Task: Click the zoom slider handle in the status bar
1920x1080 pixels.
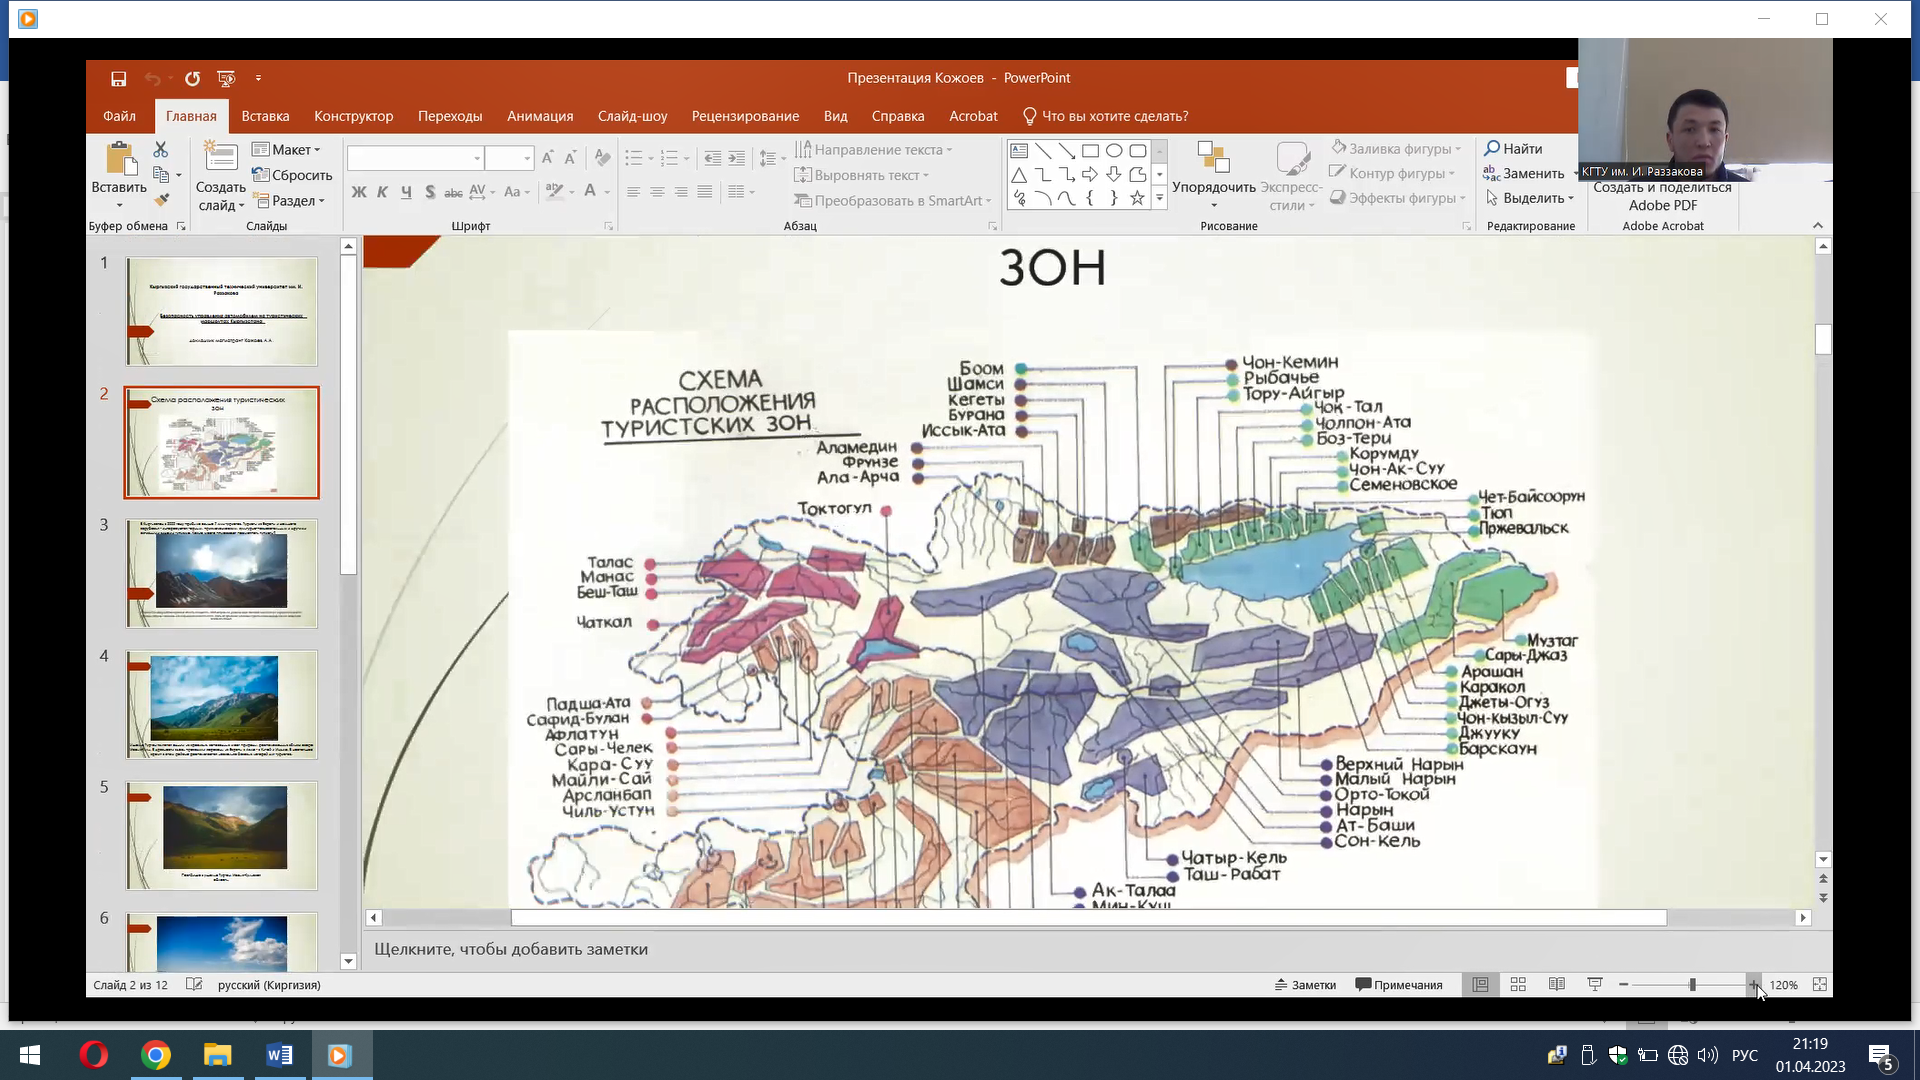Action: [x=1692, y=985]
